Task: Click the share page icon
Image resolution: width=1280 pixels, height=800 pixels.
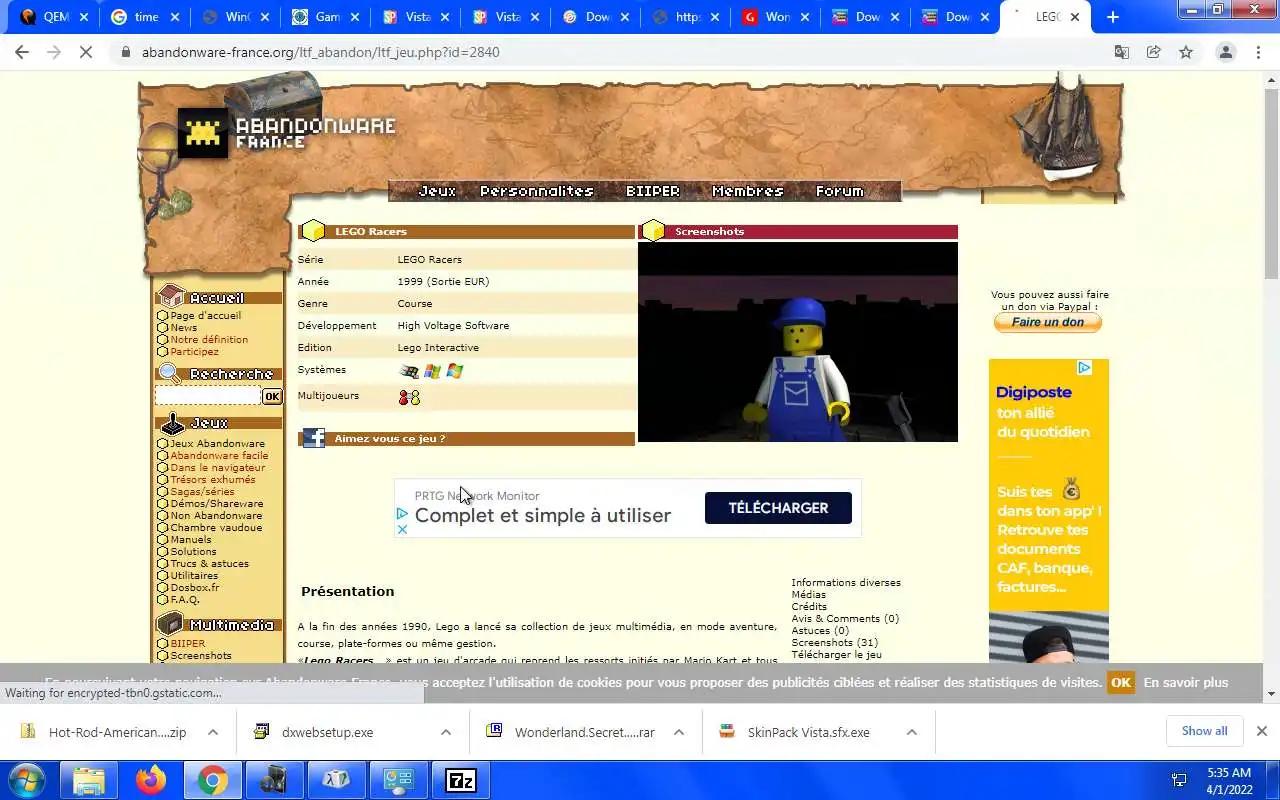Action: 1154,52
